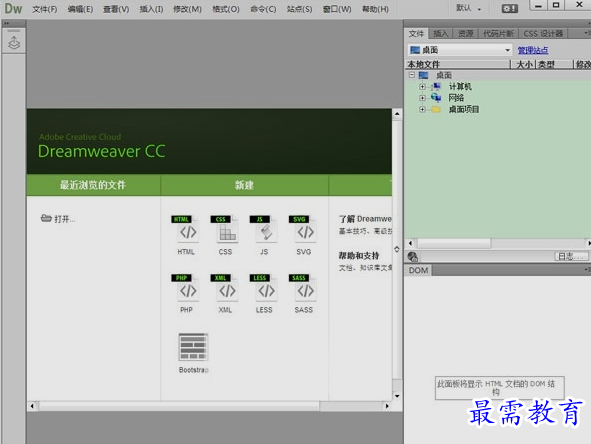Create a new LESS file icon
The height and width of the screenshot is (444, 591).
click(263, 288)
